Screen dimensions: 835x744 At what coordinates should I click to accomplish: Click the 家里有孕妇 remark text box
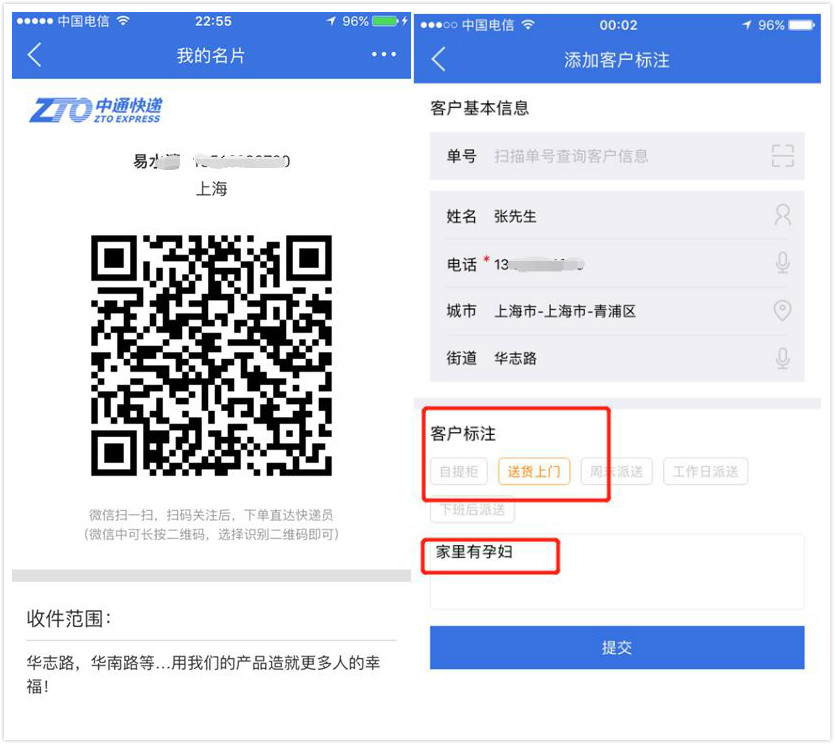(x=617, y=571)
